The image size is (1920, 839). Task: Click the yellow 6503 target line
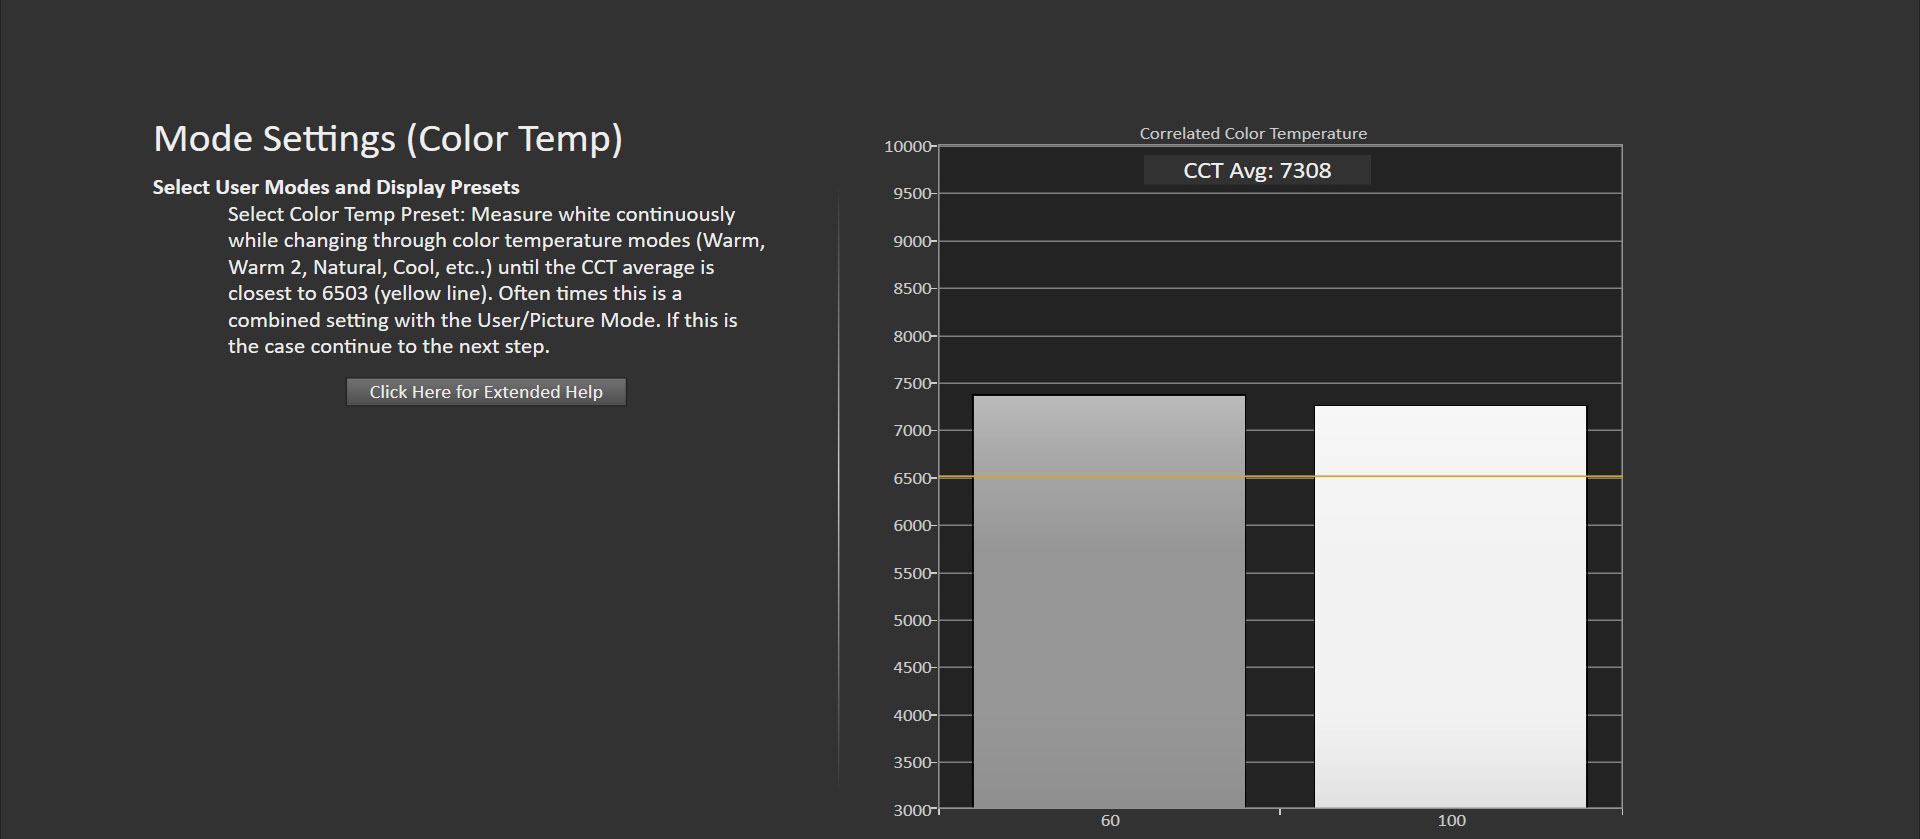(x=1280, y=477)
